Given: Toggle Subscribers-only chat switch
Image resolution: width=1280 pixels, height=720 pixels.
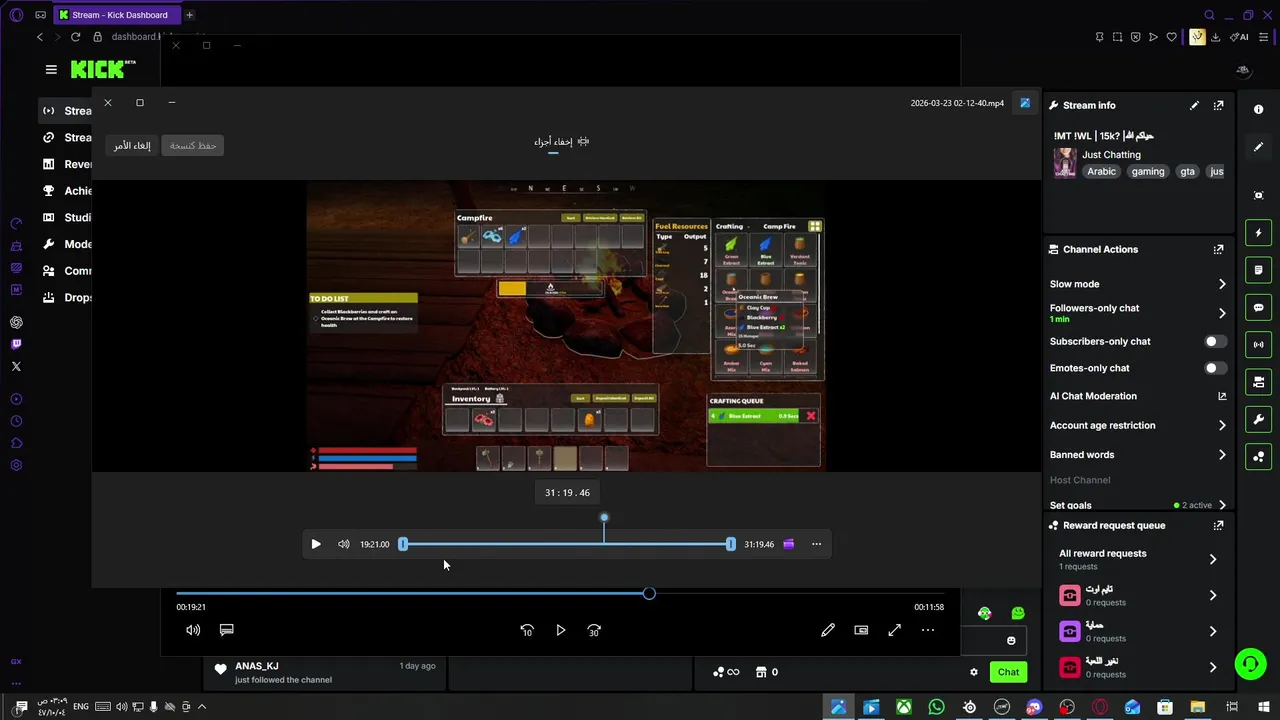Looking at the screenshot, I should tap(1215, 341).
